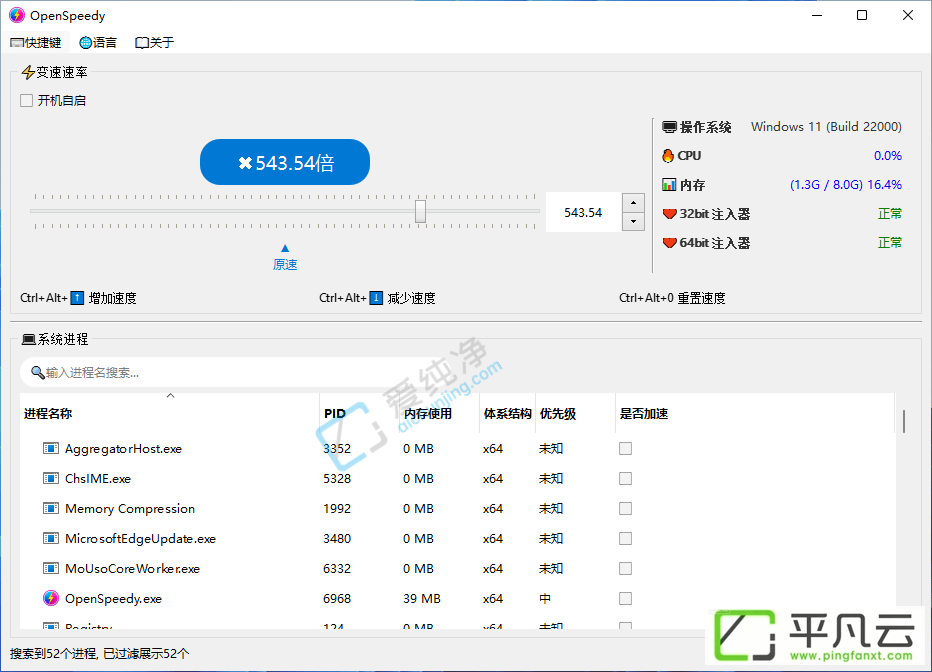Click the up-arrow key icon for 增加速度

click(x=77, y=298)
